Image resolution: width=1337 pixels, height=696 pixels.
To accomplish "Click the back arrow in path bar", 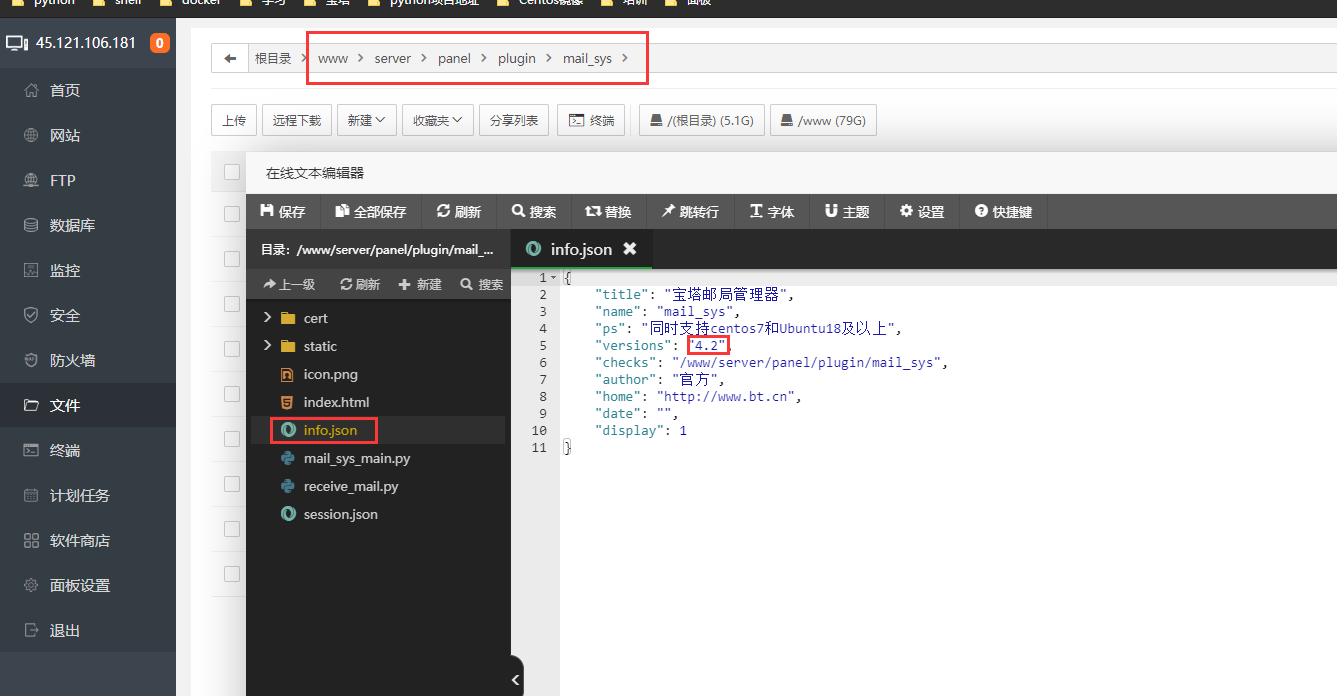I will (230, 59).
